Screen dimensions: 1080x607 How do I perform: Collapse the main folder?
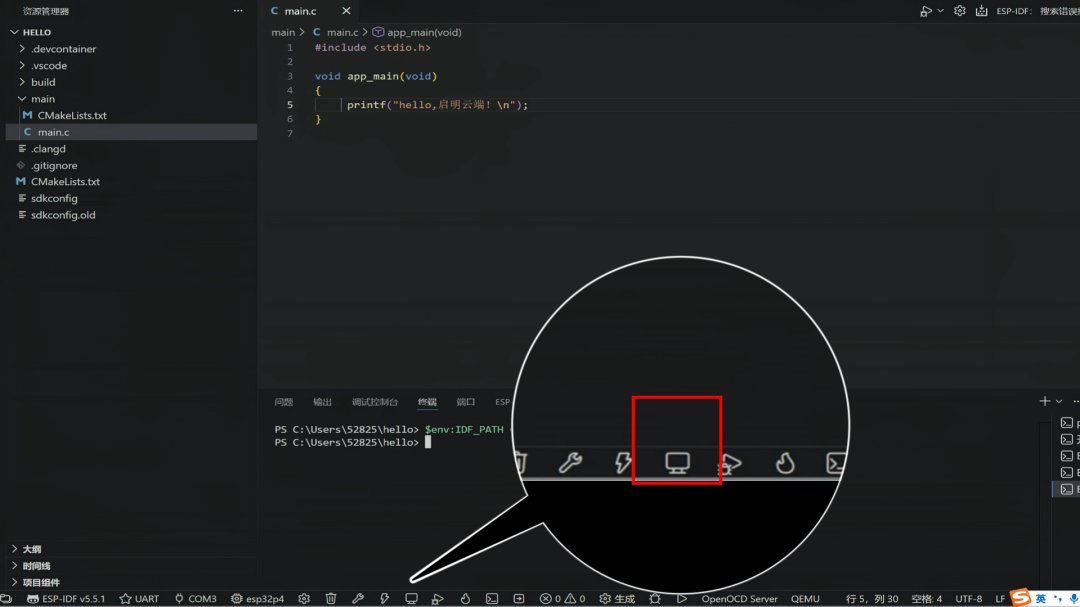pyautogui.click(x=22, y=99)
